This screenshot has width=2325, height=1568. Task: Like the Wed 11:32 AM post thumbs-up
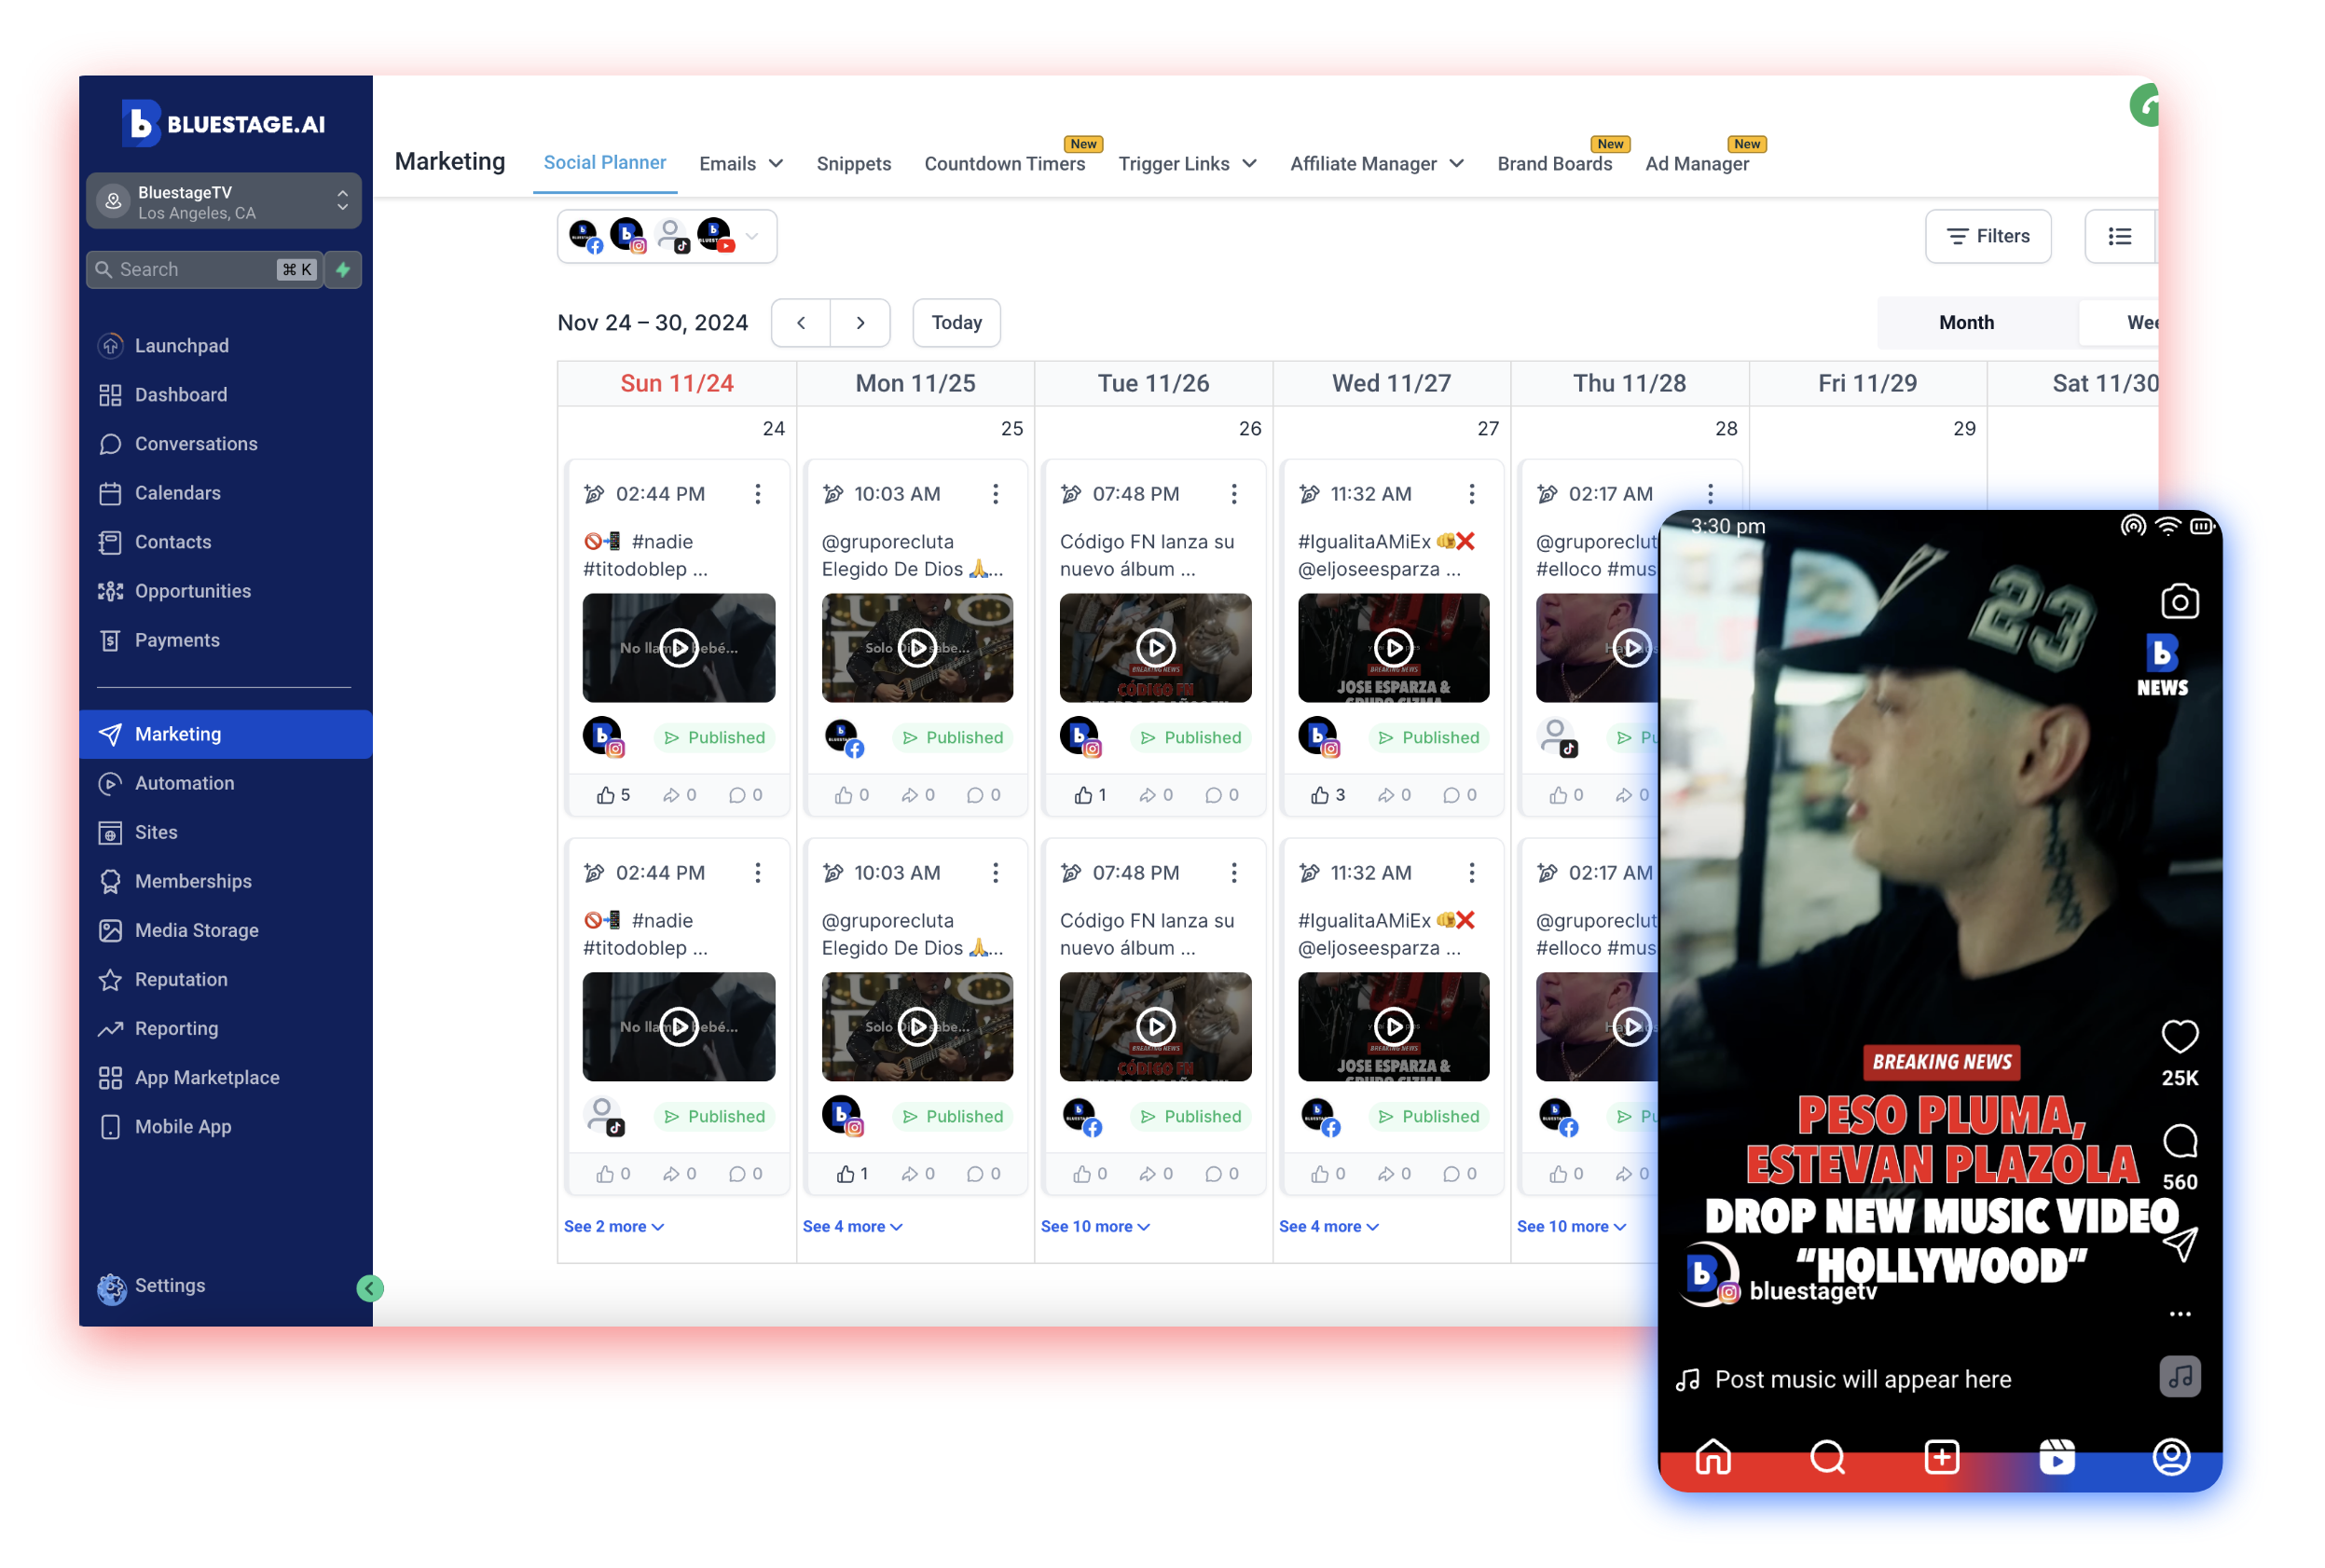[1320, 796]
